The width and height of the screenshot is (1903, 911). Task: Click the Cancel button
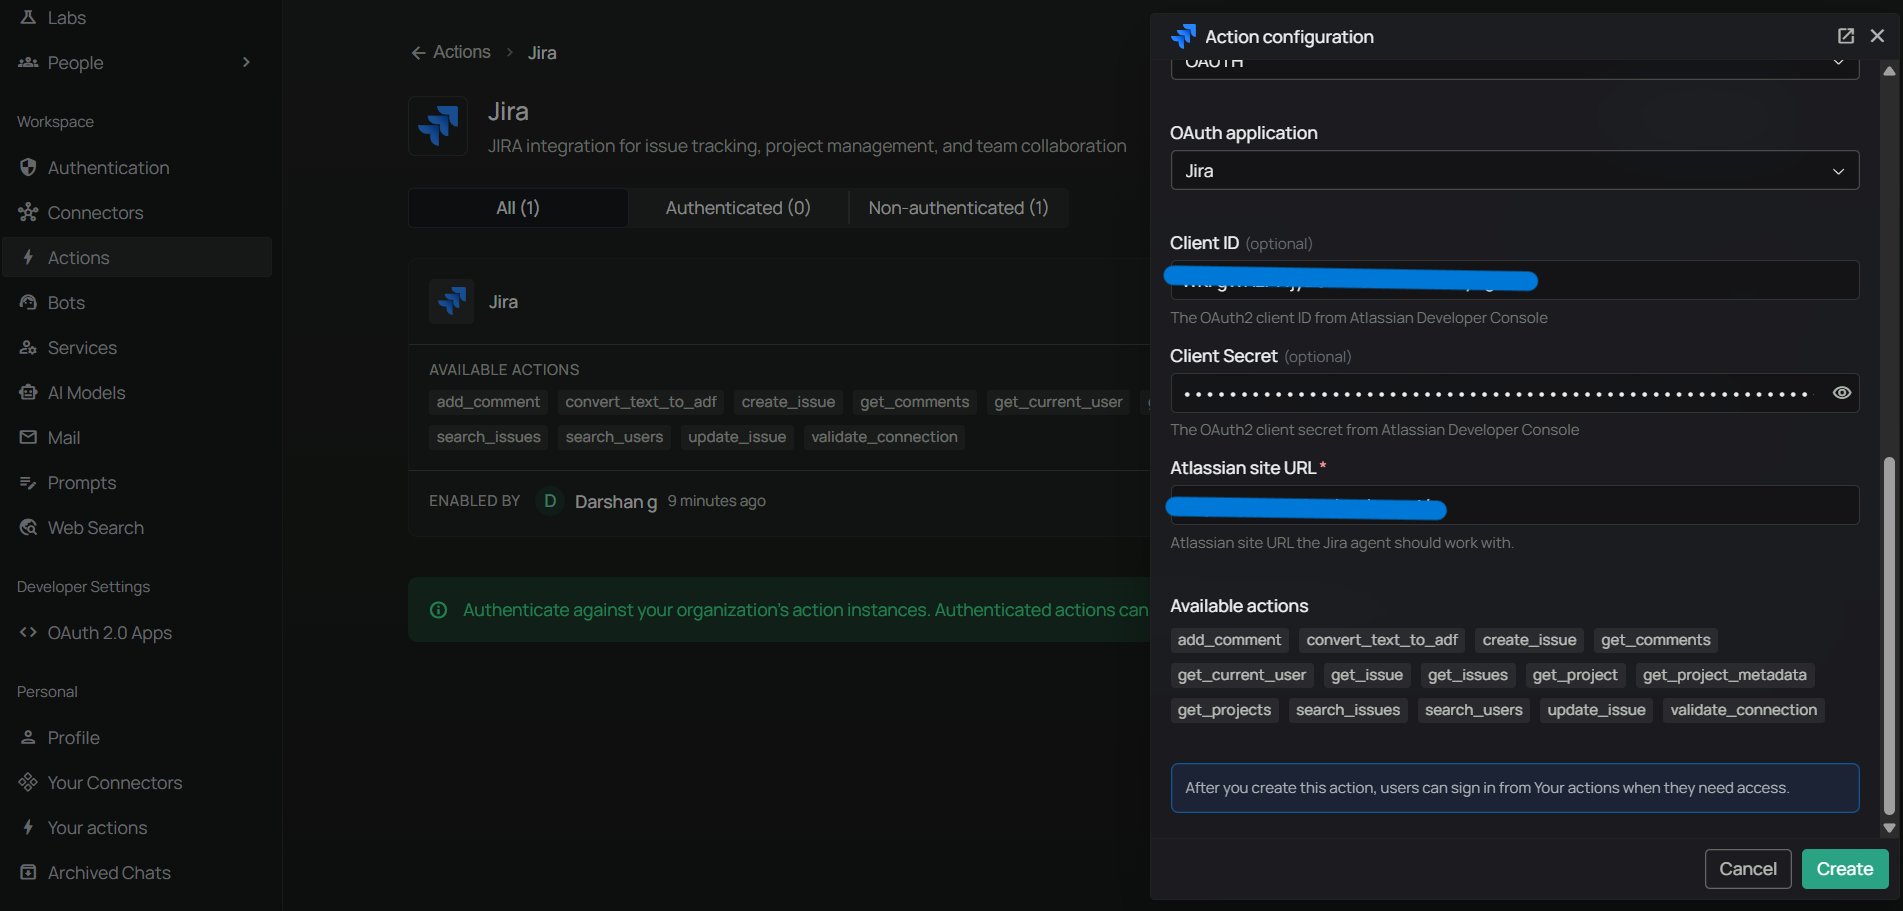click(1748, 869)
